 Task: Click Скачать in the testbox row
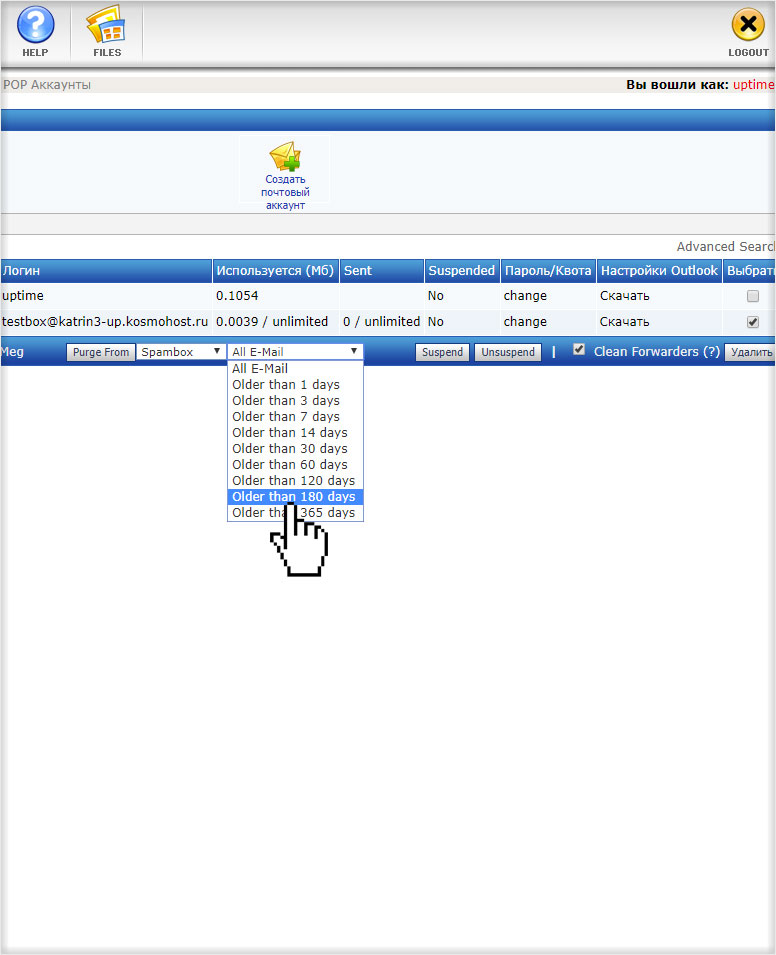624,322
